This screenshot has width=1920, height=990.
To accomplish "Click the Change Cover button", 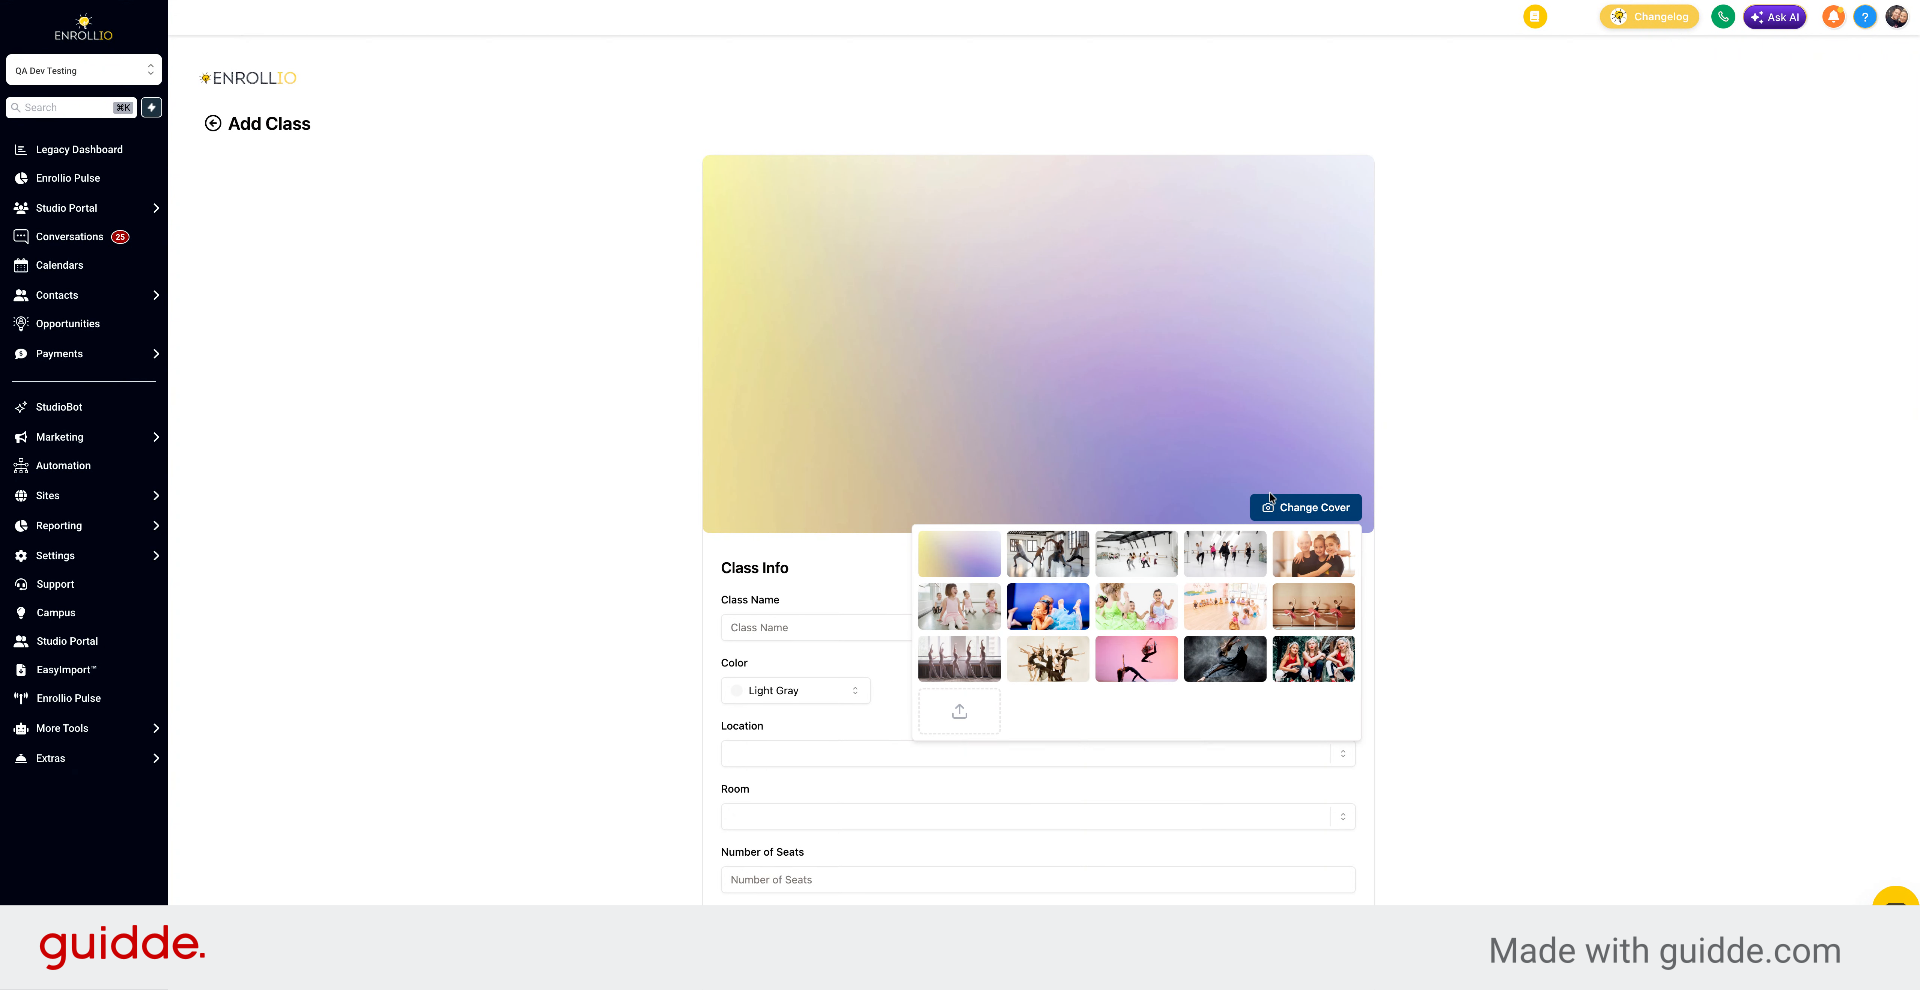I will point(1305,507).
